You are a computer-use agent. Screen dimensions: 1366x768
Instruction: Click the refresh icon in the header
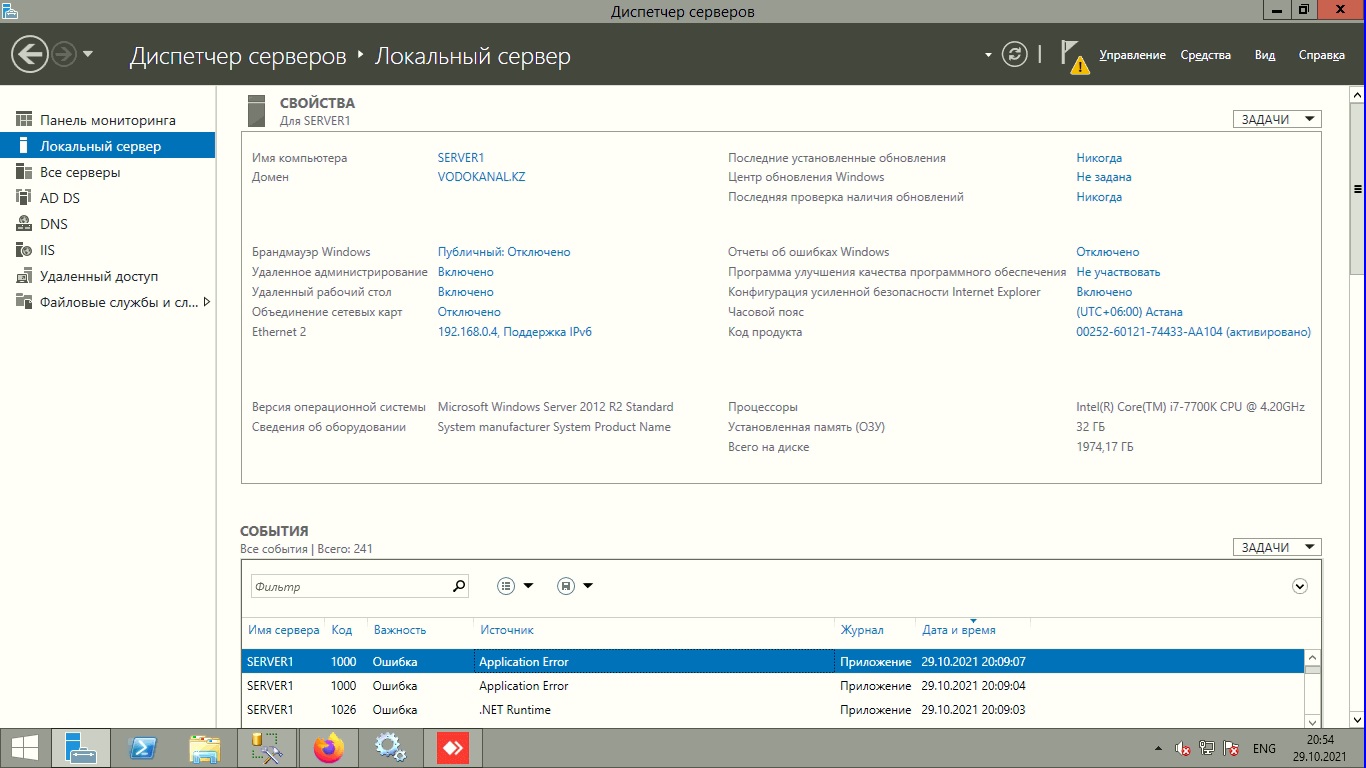(1015, 54)
